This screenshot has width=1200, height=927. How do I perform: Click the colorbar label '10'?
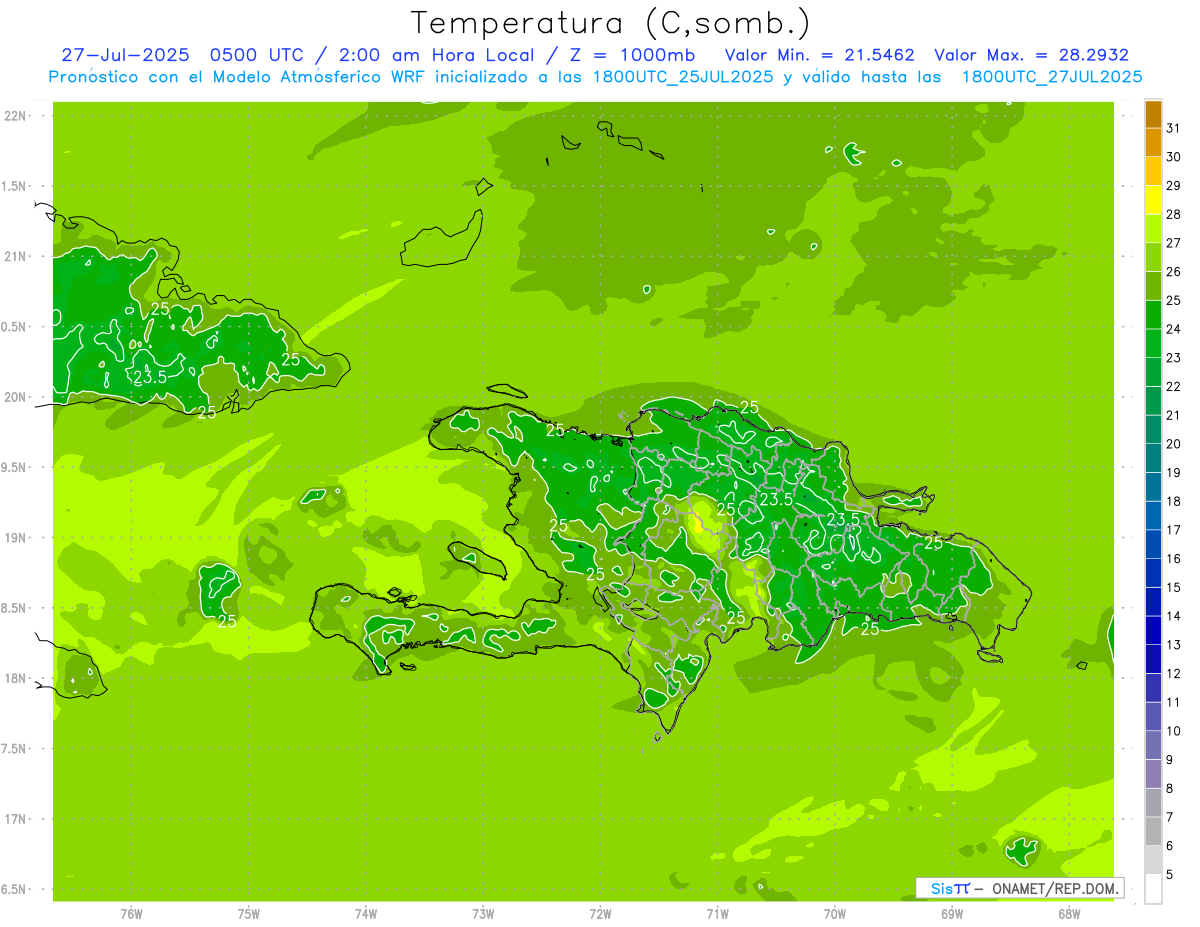[1174, 731]
